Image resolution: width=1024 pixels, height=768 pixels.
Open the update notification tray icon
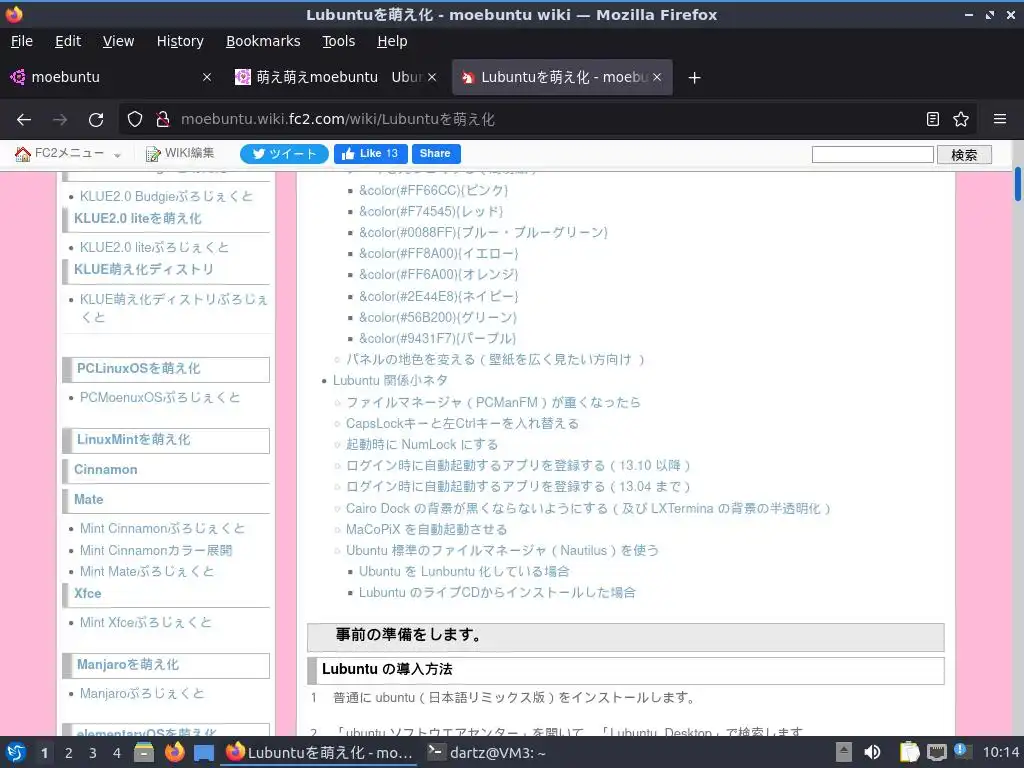click(x=962, y=751)
